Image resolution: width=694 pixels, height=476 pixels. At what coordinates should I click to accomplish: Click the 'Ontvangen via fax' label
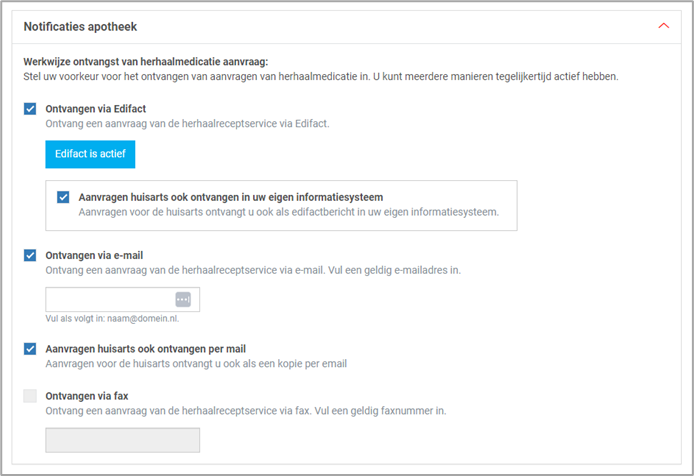click(87, 396)
